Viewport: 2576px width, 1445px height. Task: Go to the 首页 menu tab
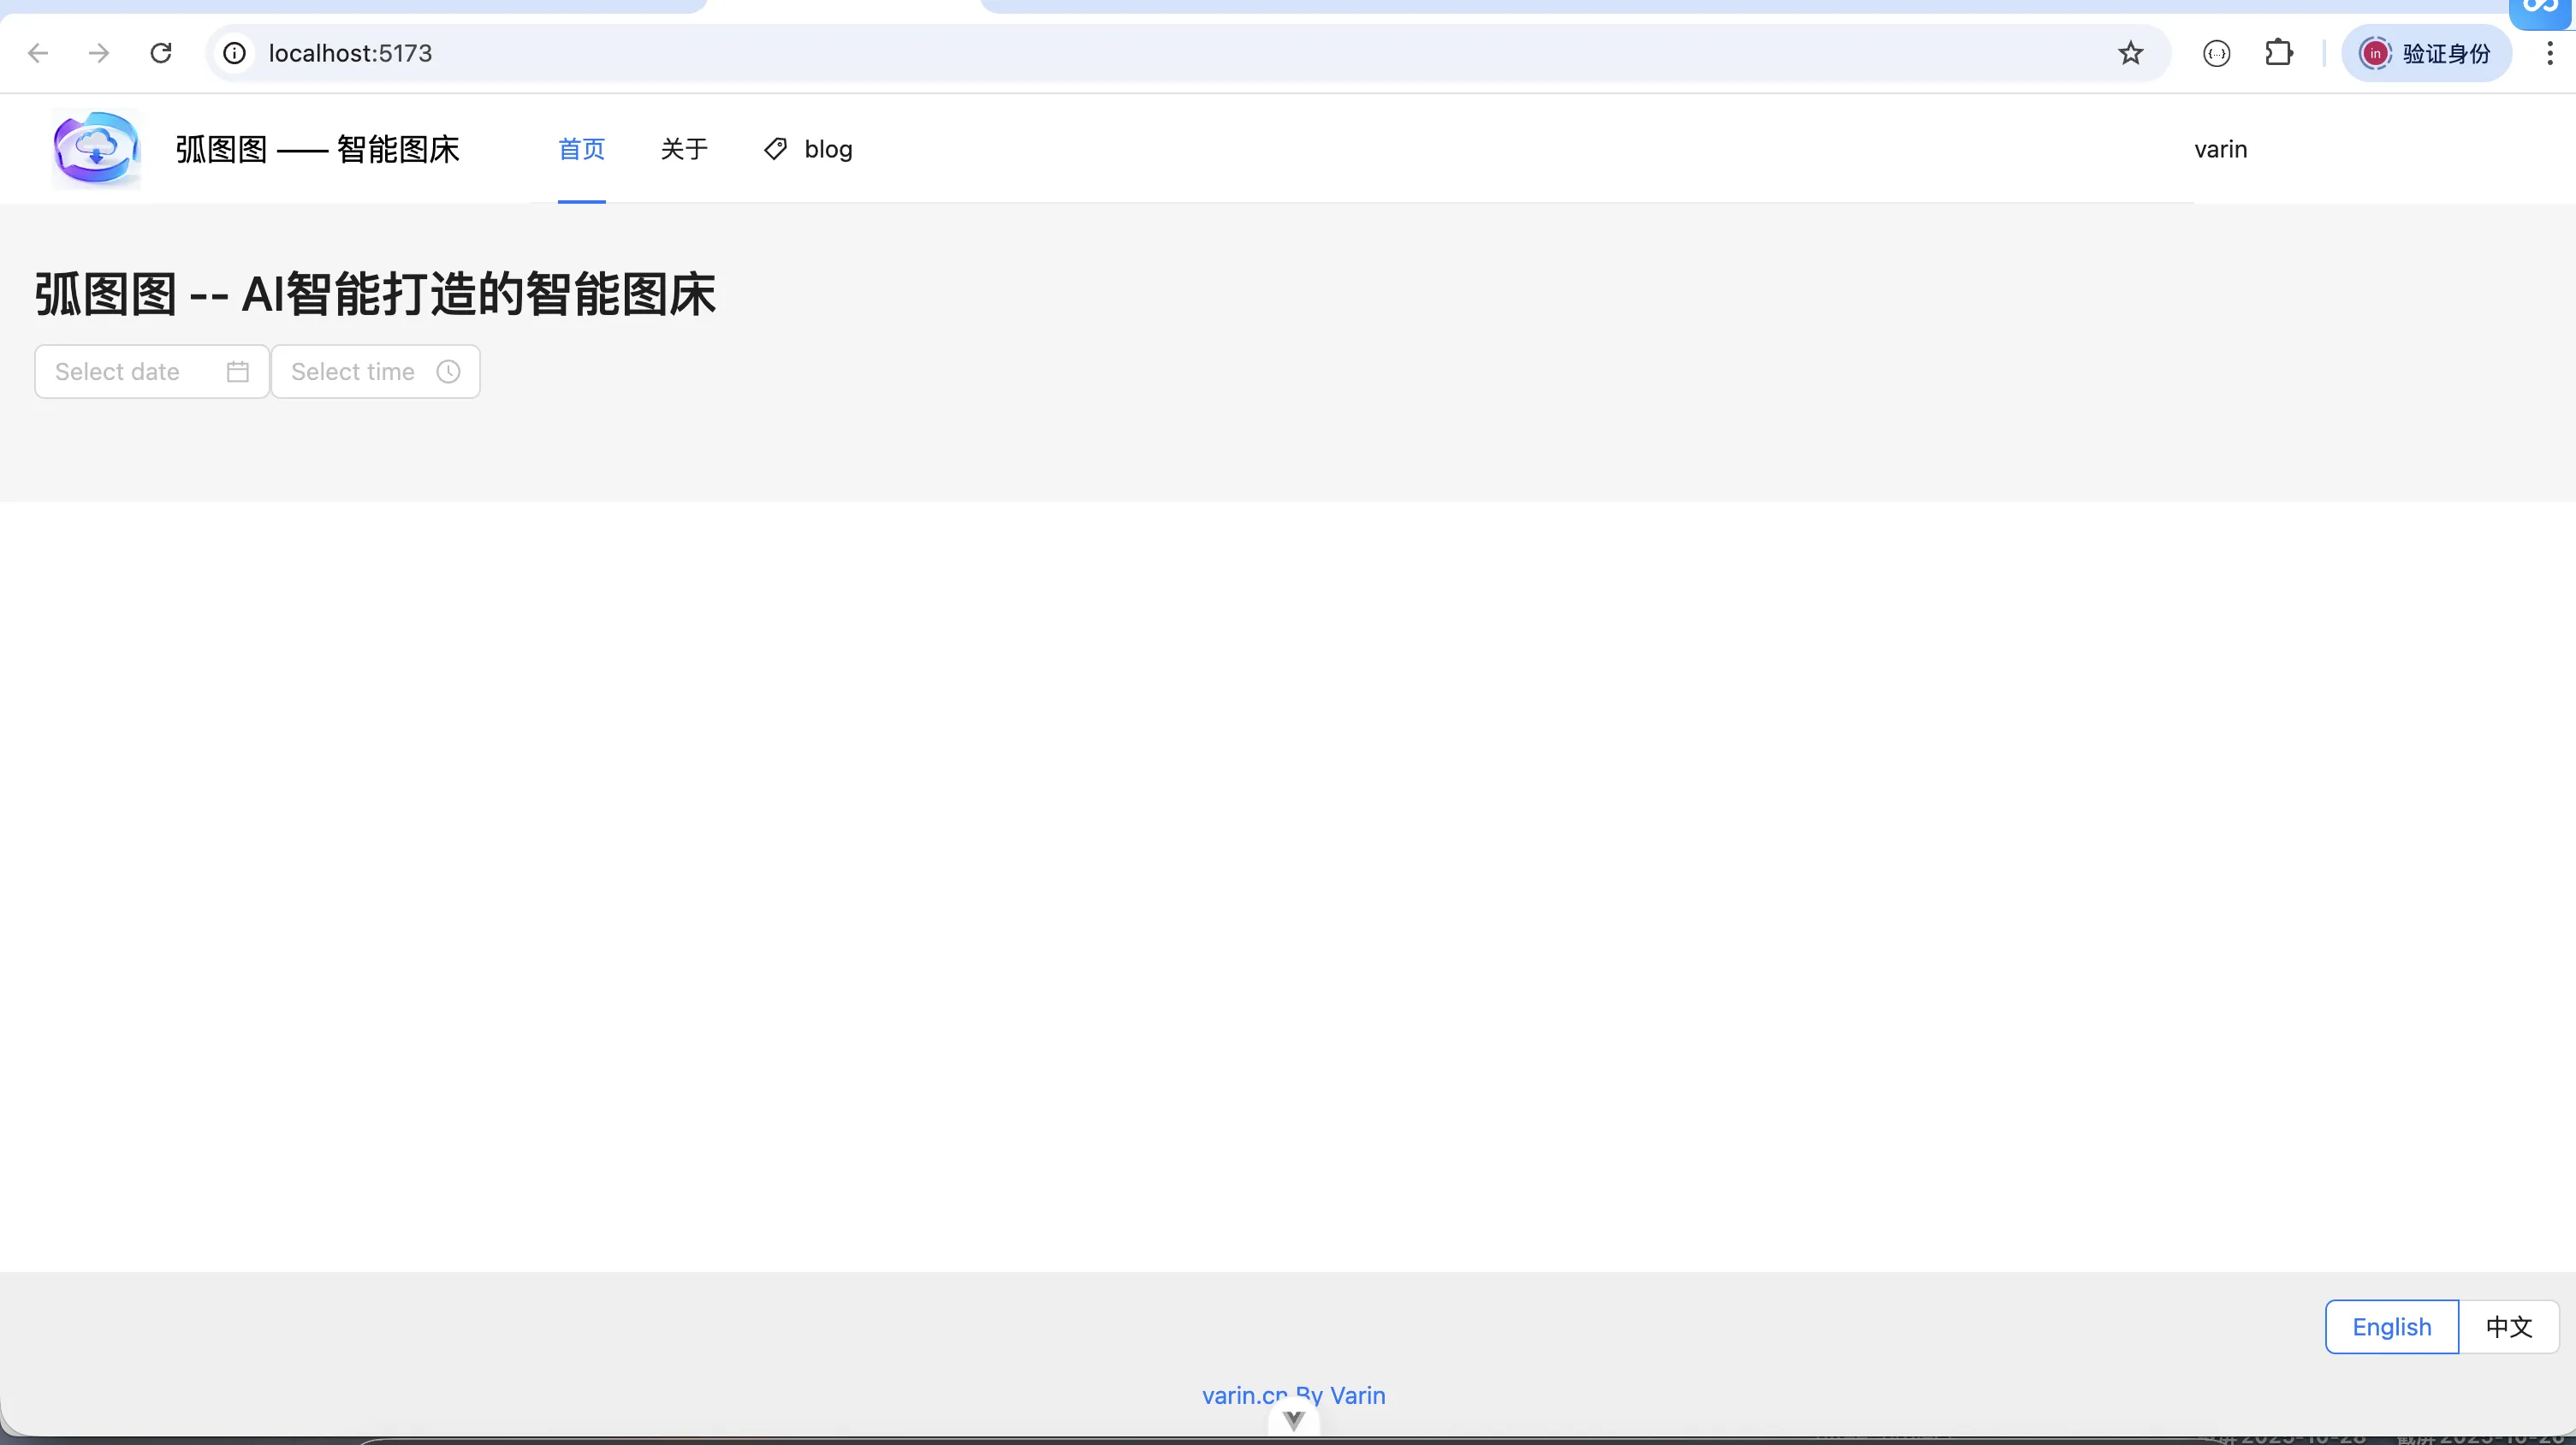point(581,149)
